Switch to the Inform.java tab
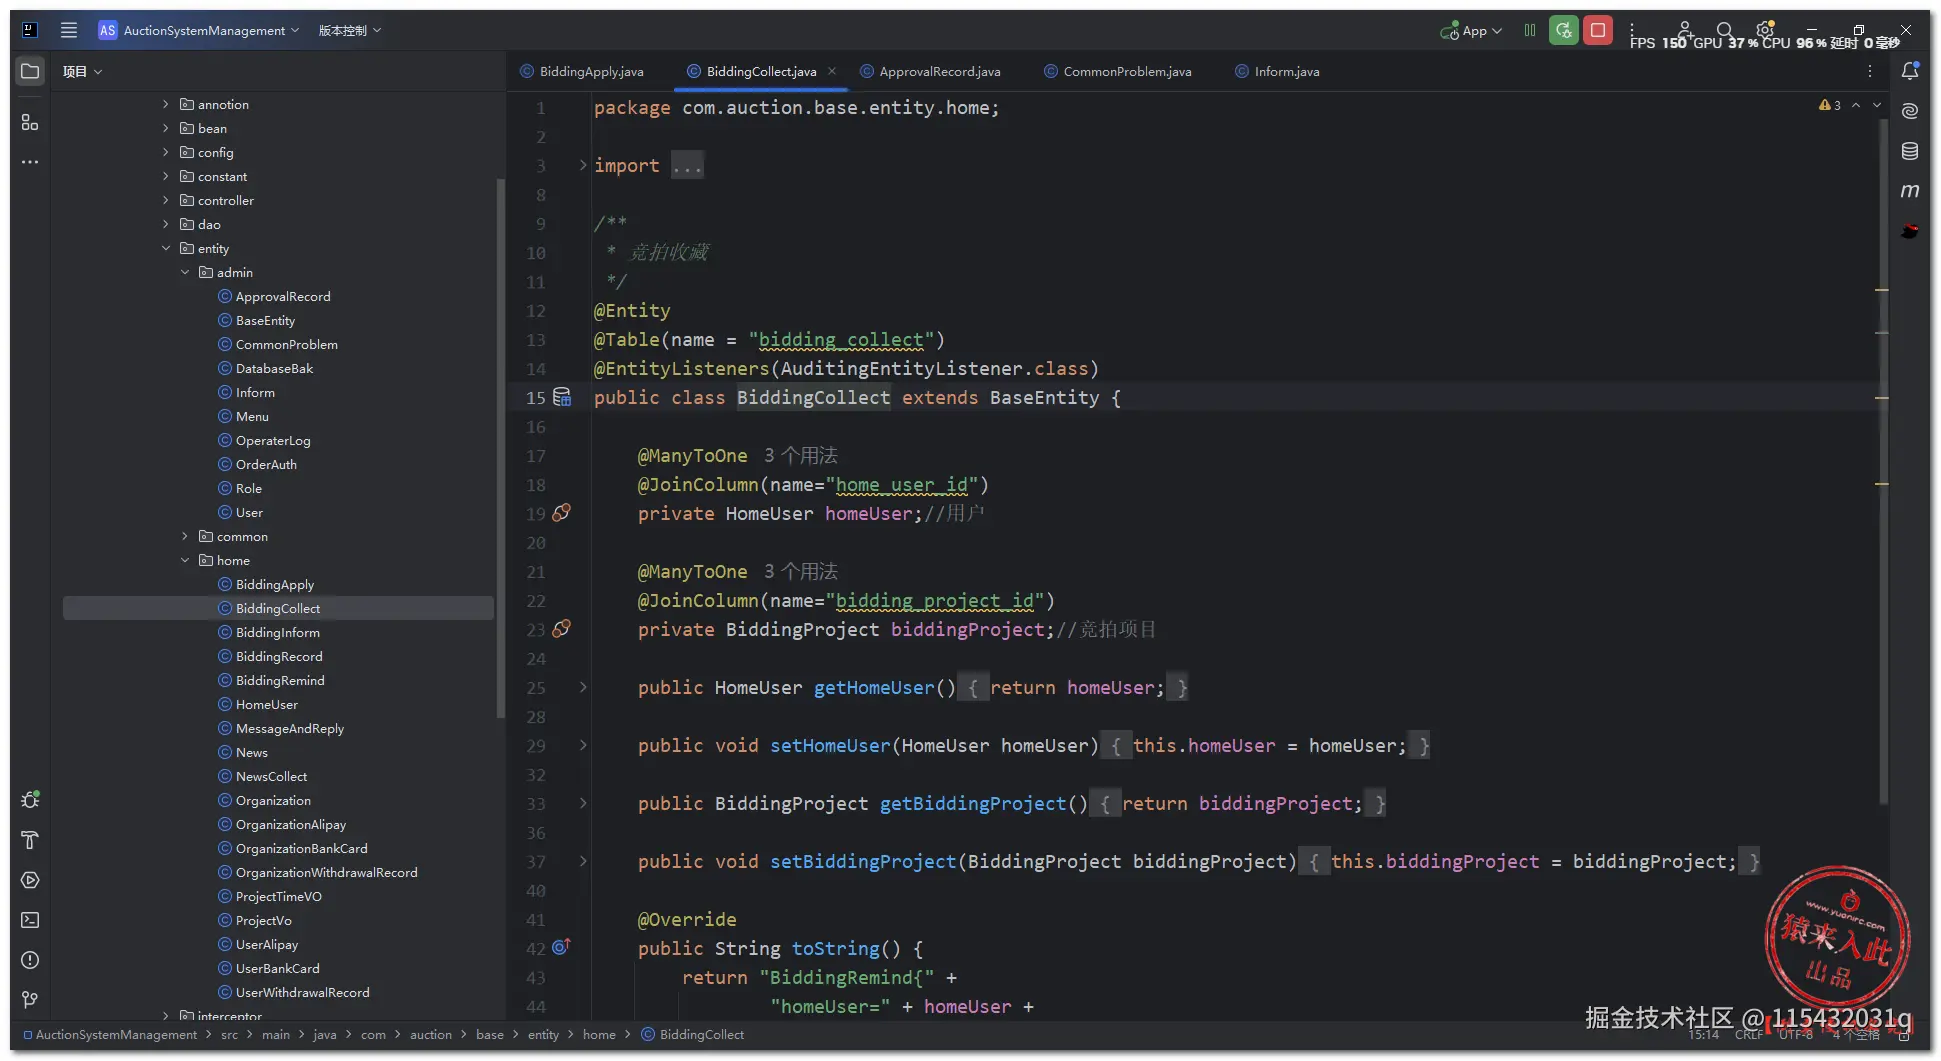The width and height of the screenshot is (1941, 1061). (x=1277, y=71)
